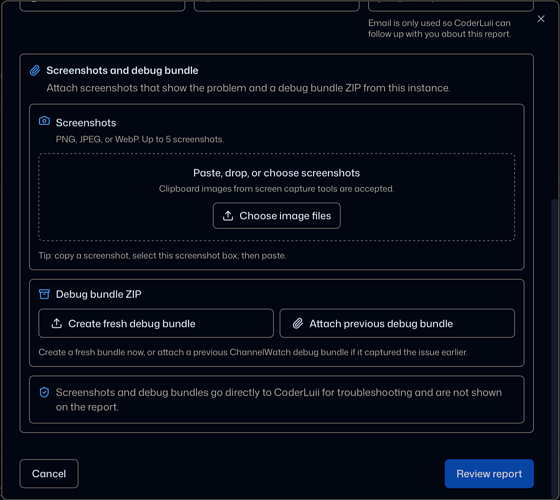This screenshot has height=500, width=560.
Task: Focus the email field above the CoderLuii note
Action: coord(451,6)
